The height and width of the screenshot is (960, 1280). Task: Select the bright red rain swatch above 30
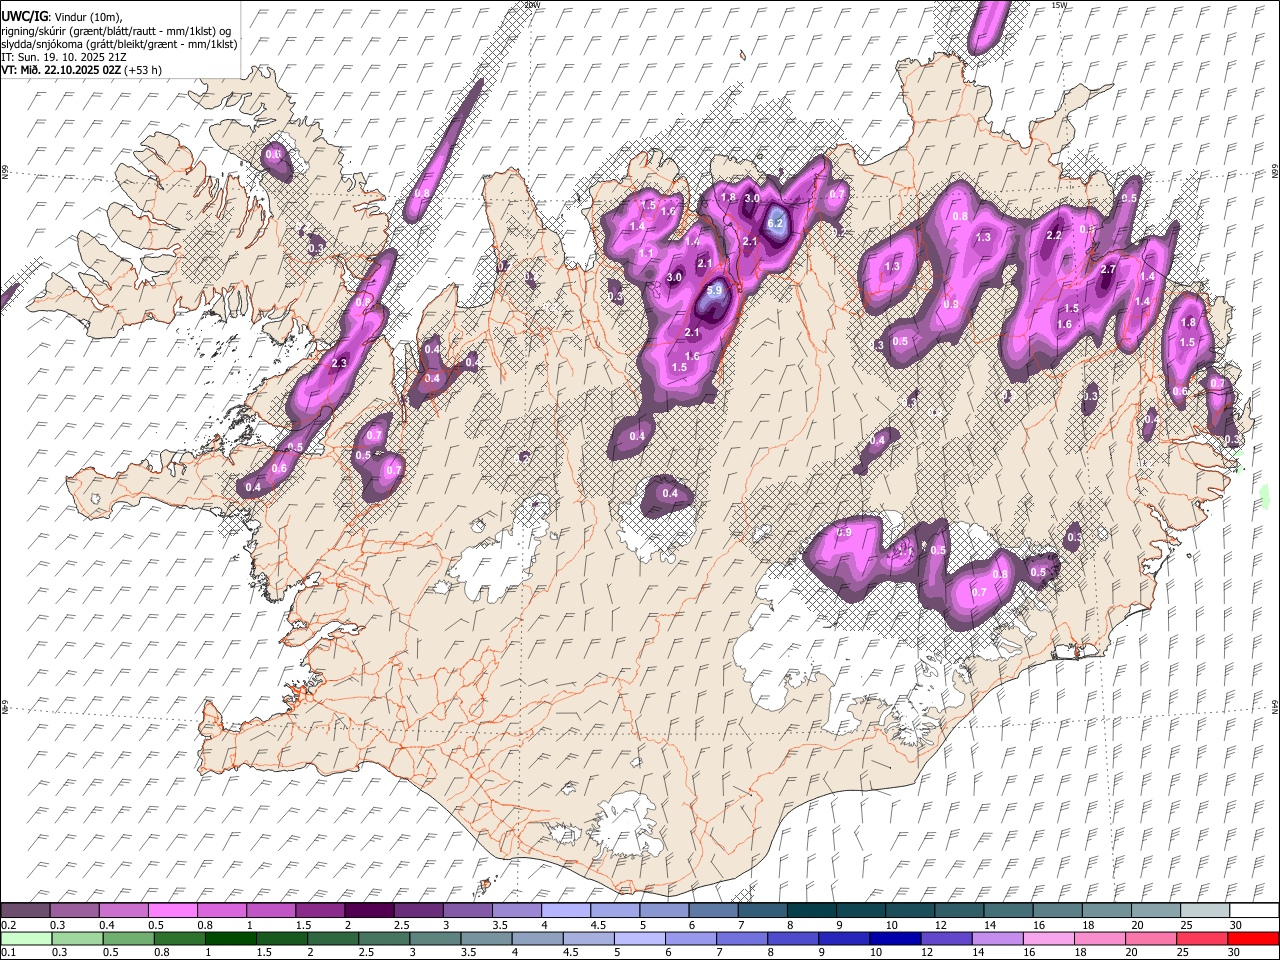coord(1253,938)
